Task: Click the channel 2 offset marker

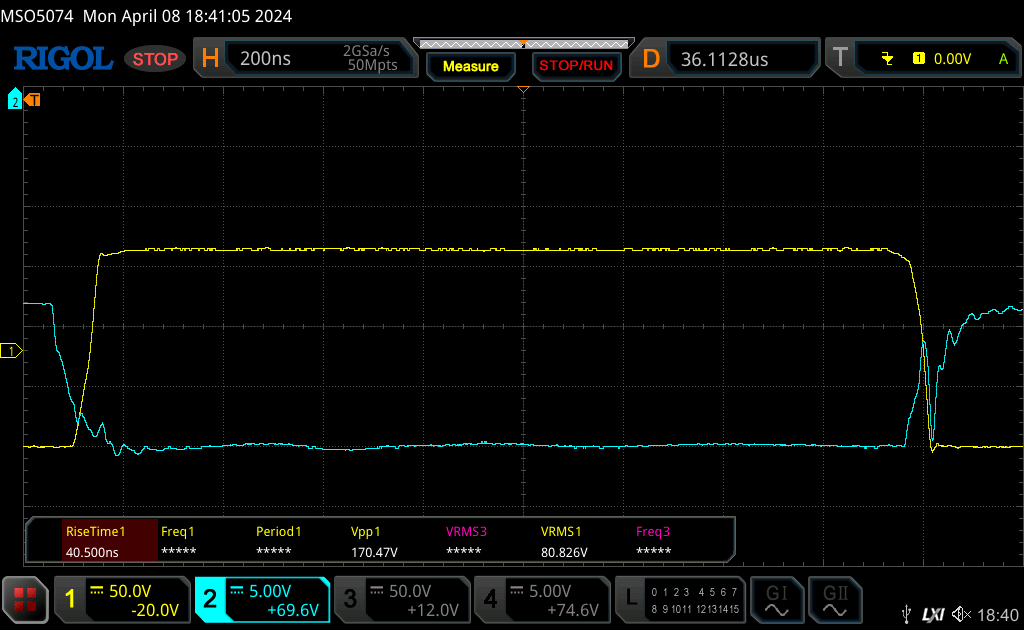Action: 14,99
